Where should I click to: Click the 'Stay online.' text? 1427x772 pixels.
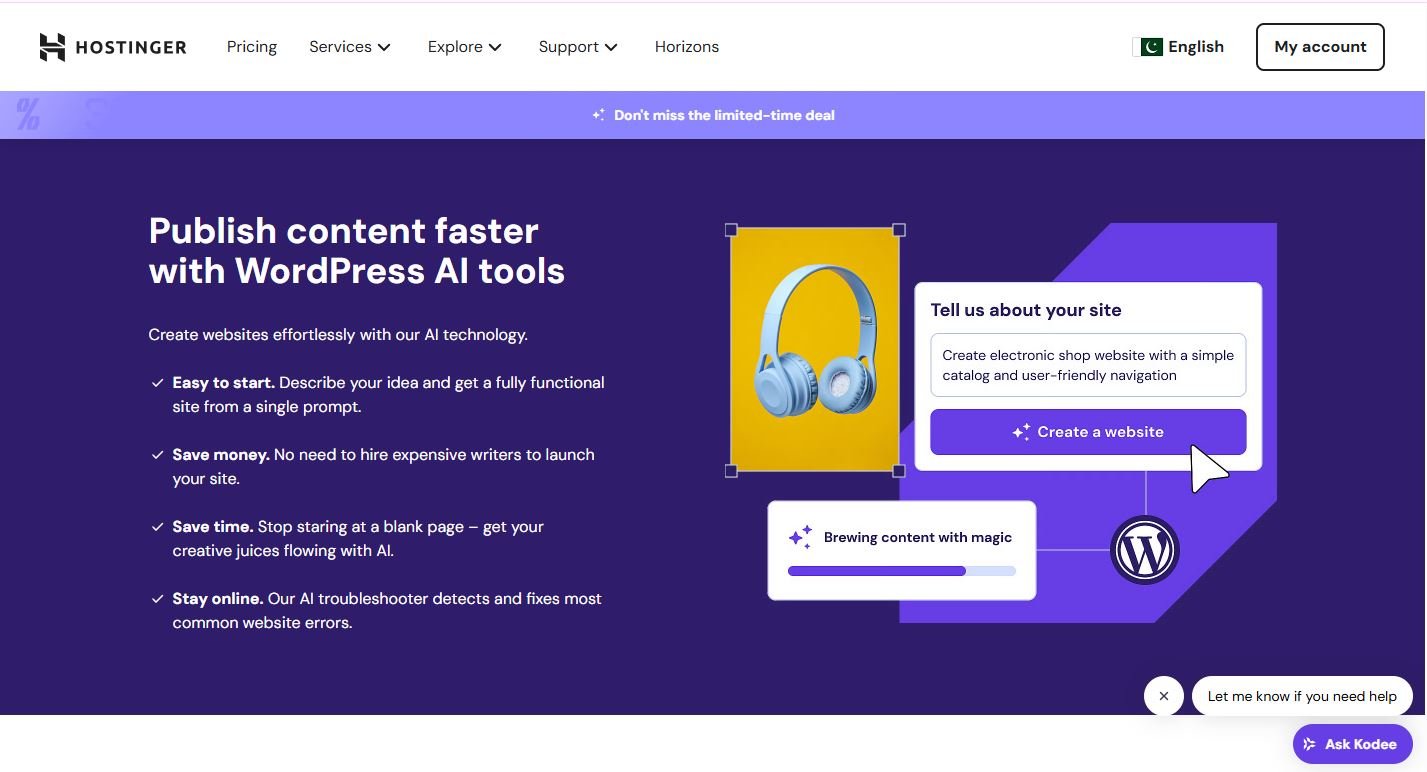point(218,599)
